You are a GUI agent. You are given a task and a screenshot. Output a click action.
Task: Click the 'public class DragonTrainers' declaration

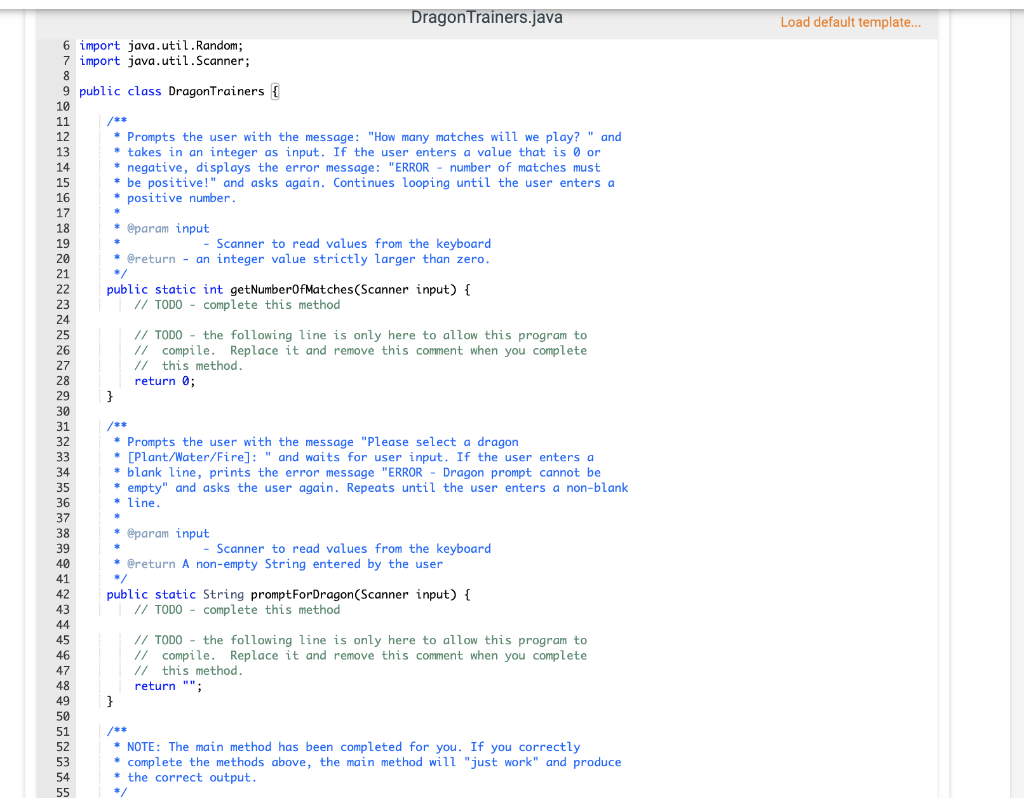pyautogui.click(x=179, y=91)
